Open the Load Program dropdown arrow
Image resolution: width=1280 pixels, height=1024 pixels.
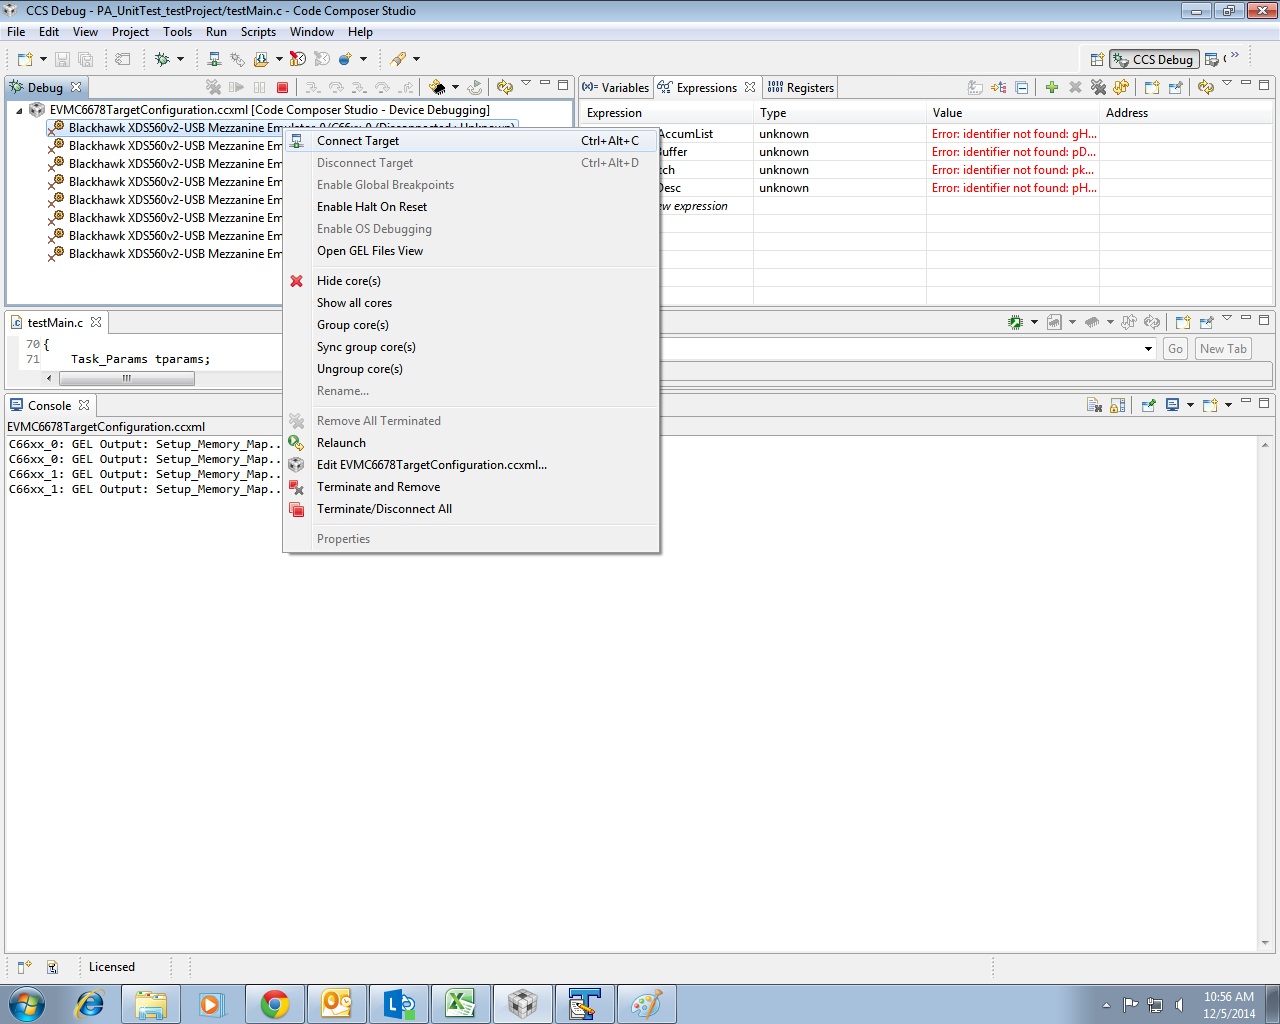(x=279, y=59)
